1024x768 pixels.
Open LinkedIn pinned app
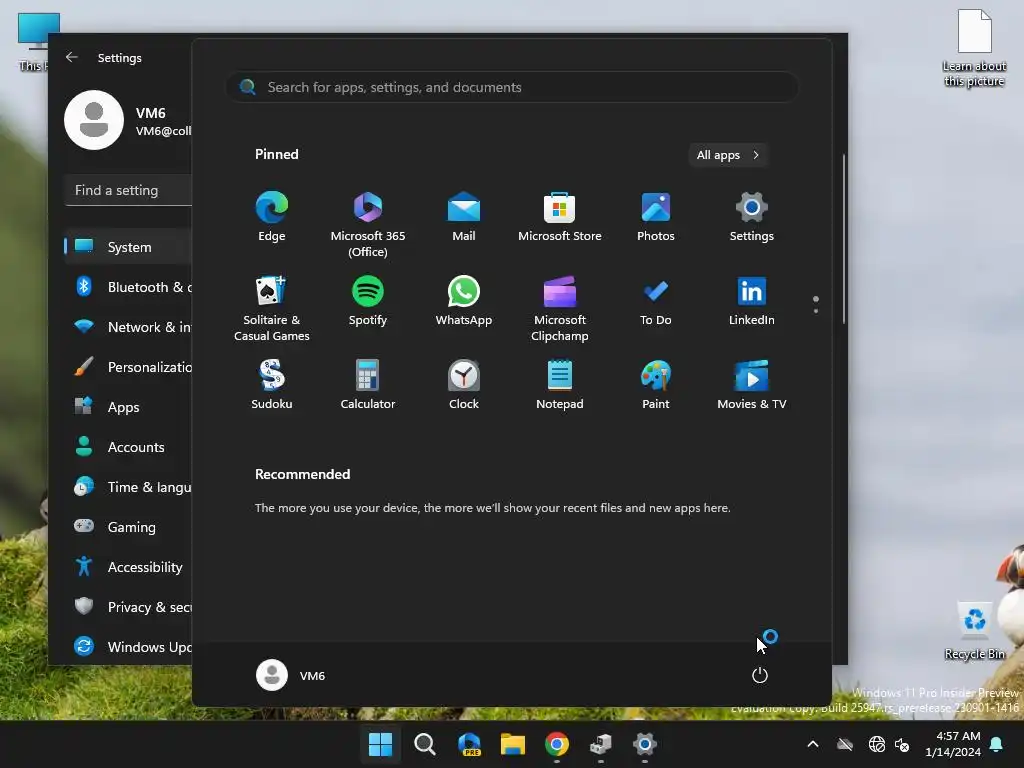point(752,301)
